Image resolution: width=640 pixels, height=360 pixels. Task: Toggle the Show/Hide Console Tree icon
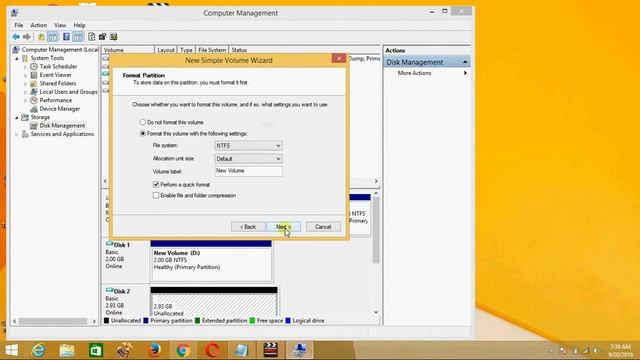click(x=53, y=37)
